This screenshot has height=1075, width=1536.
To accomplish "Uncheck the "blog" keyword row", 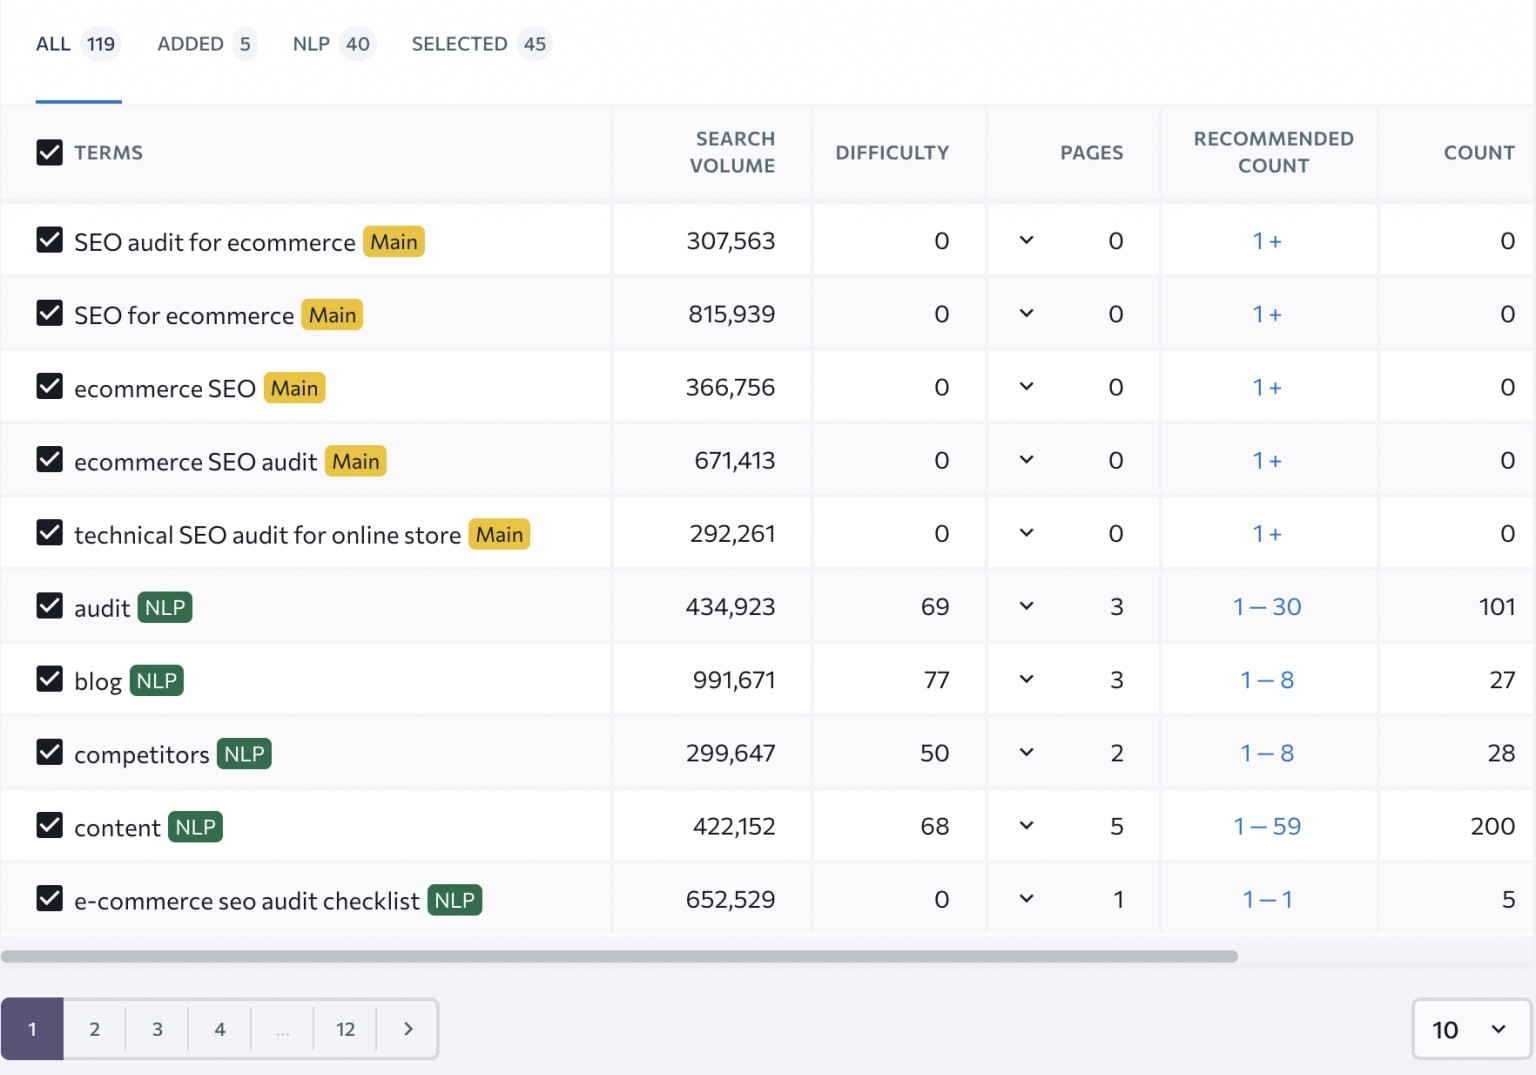I will [x=49, y=679].
